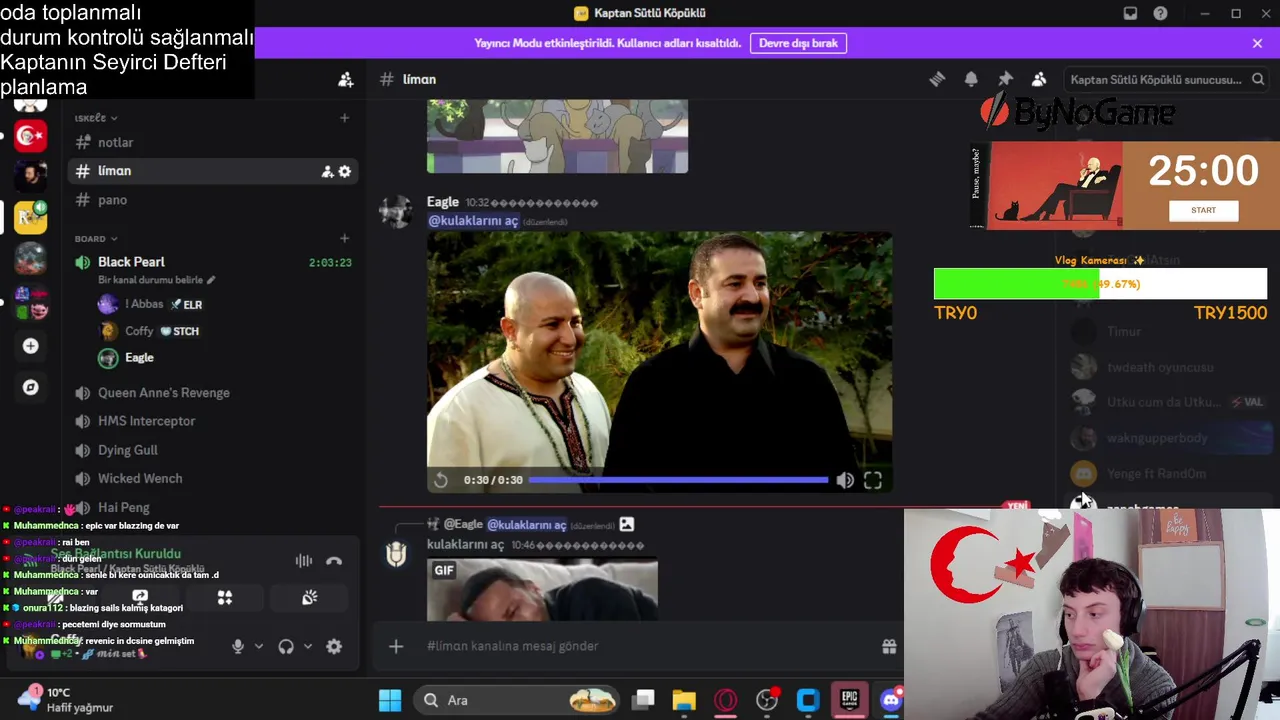Open liman channel settings gear
Viewport: 1280px width, 720px height.
(x=345, y=172)
